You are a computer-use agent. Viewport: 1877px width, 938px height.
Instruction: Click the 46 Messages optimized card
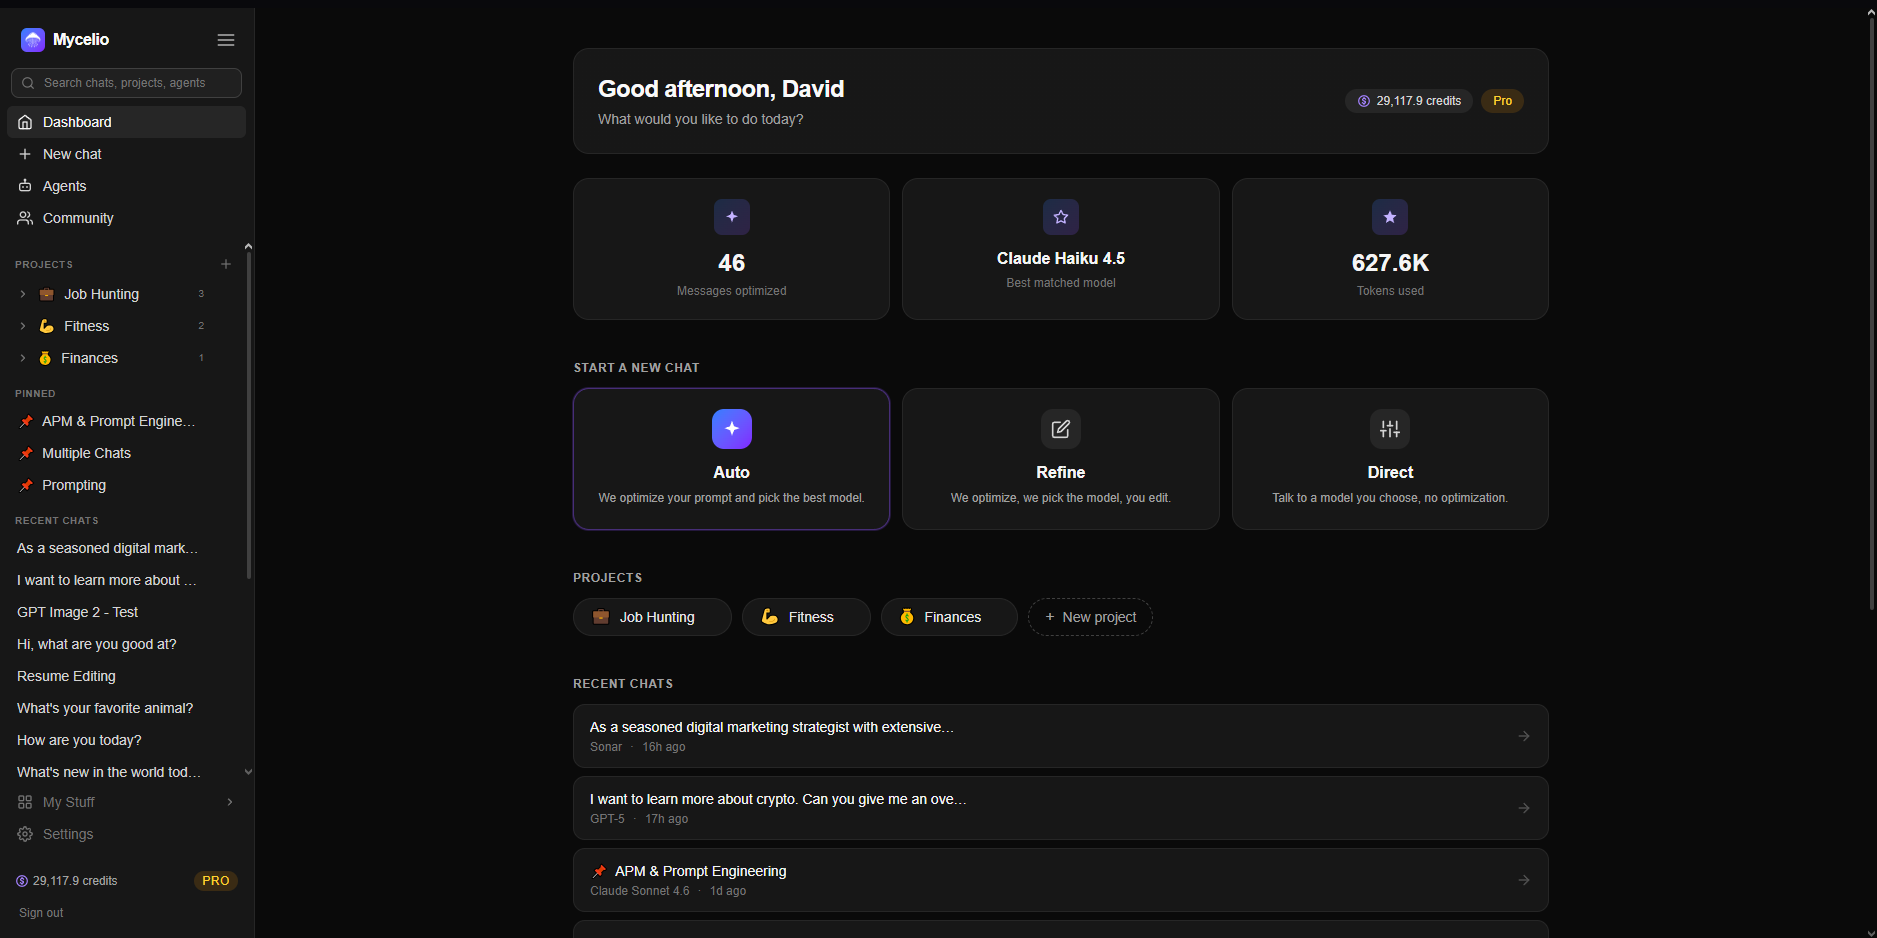click(731, 249)
